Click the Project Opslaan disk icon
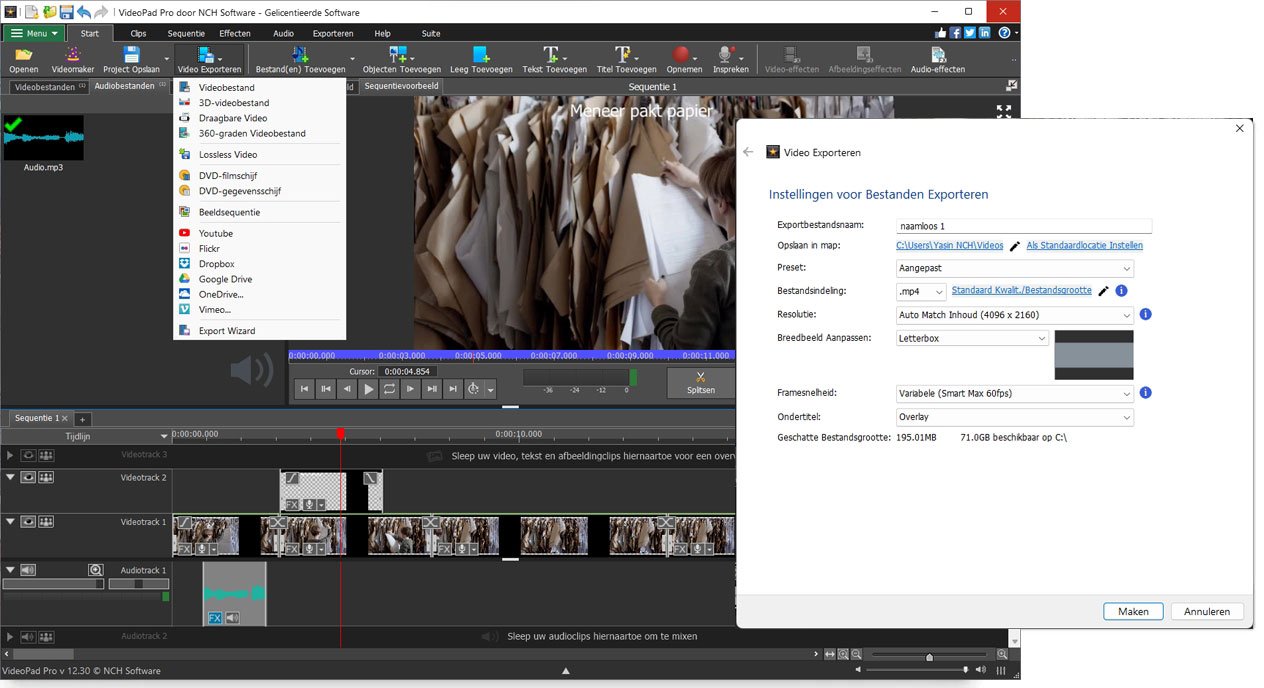1264x688 pixels. click(x=131, y=54)
